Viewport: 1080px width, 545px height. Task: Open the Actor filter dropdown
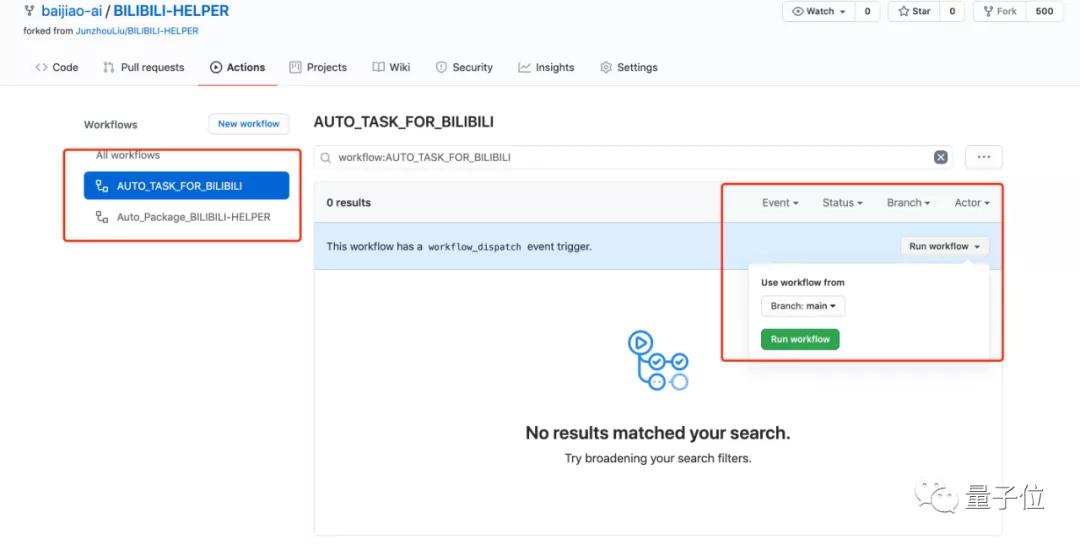971,203
